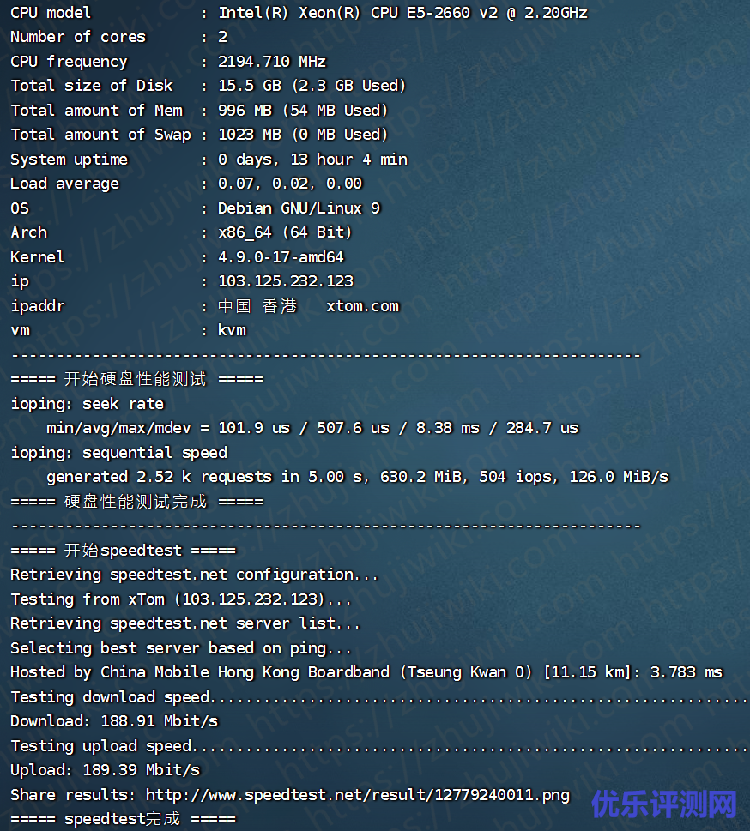750x831 pixels.
Task: Click the Download 188.91 Mbit/s line
Action: tap(114, 721)
